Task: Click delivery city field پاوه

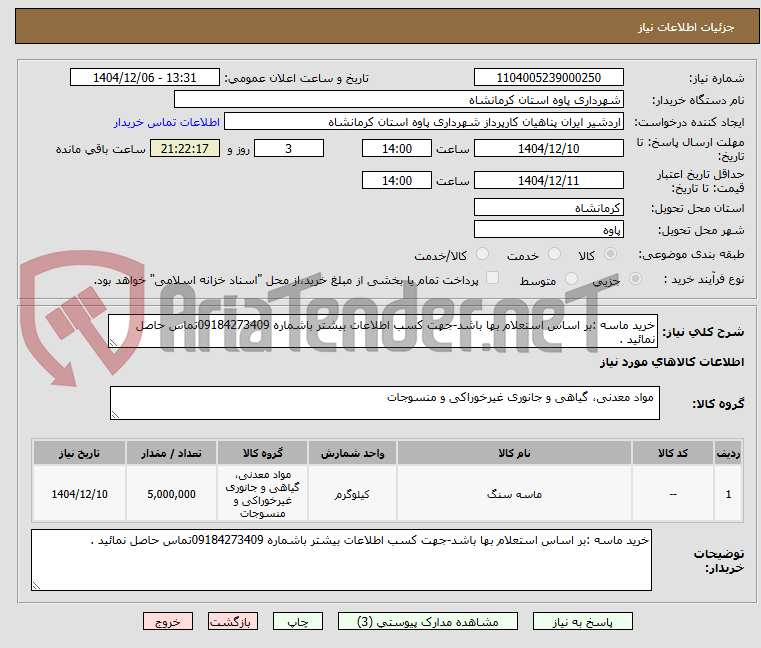Action: point(548,229)
